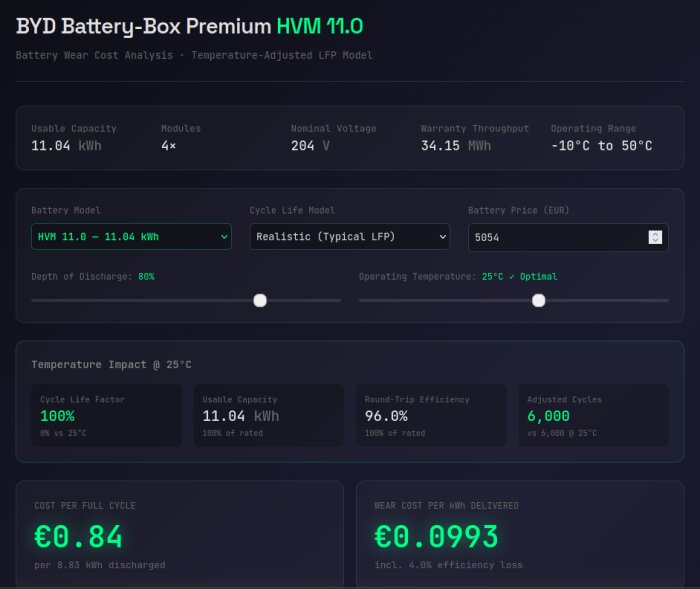The width and height of the screenshot is (700, 589).
Task: Click the Operating Temperature slider handle
Action: 538,301
